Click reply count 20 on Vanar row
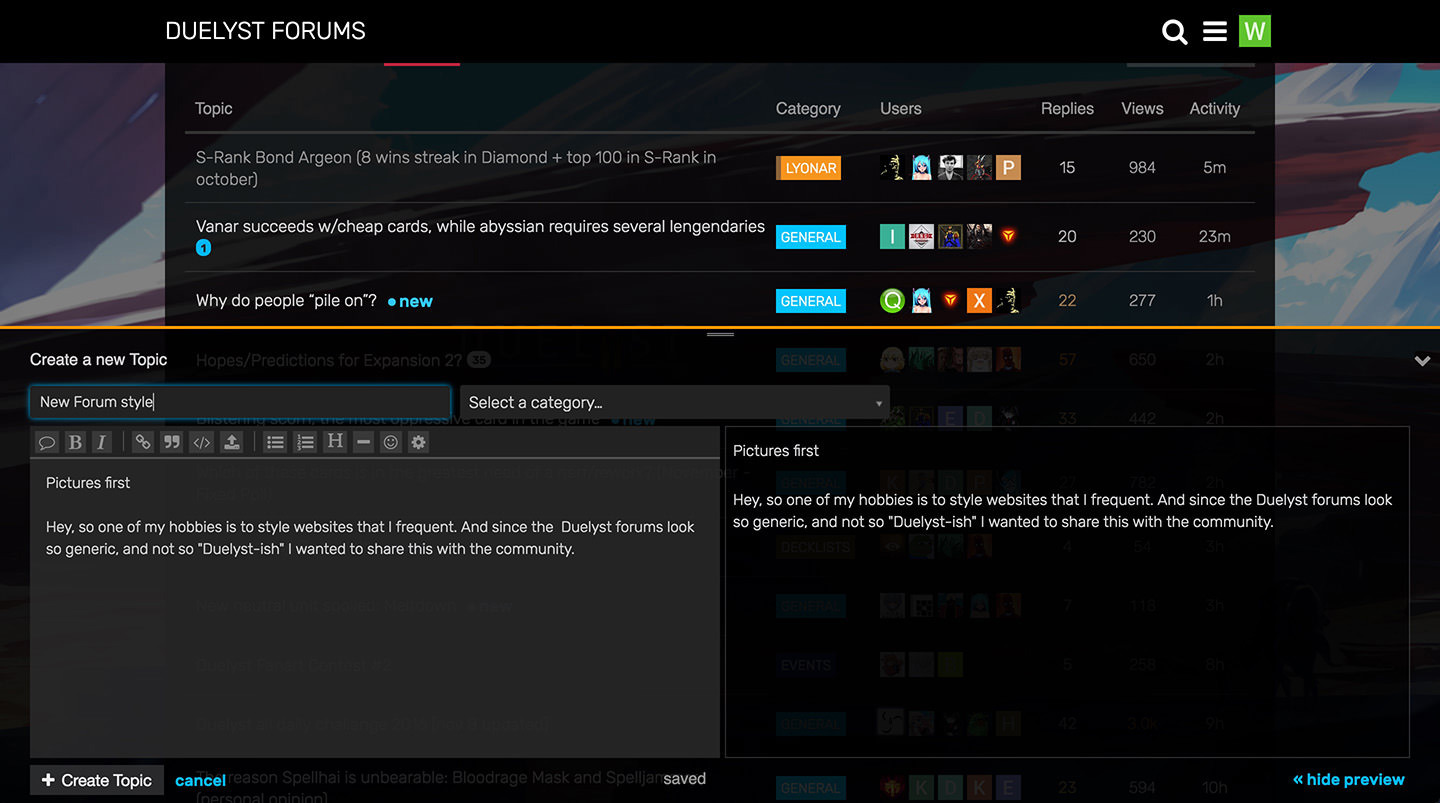The height and width of the screenshot is (803, 1440). [1067, 237]
